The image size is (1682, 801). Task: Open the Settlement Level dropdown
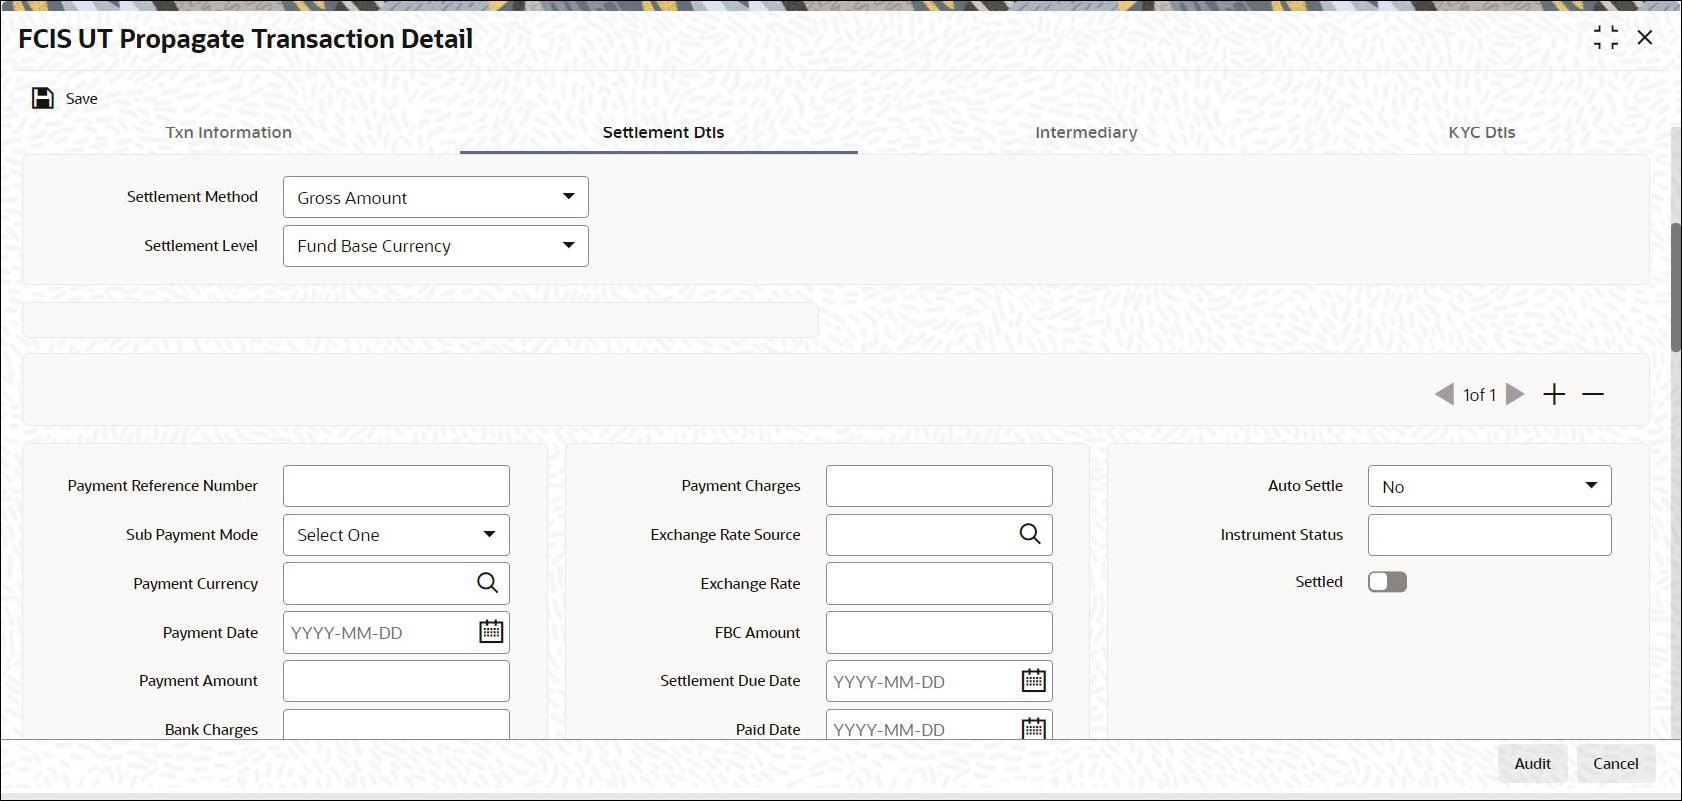tap(436, 246)
